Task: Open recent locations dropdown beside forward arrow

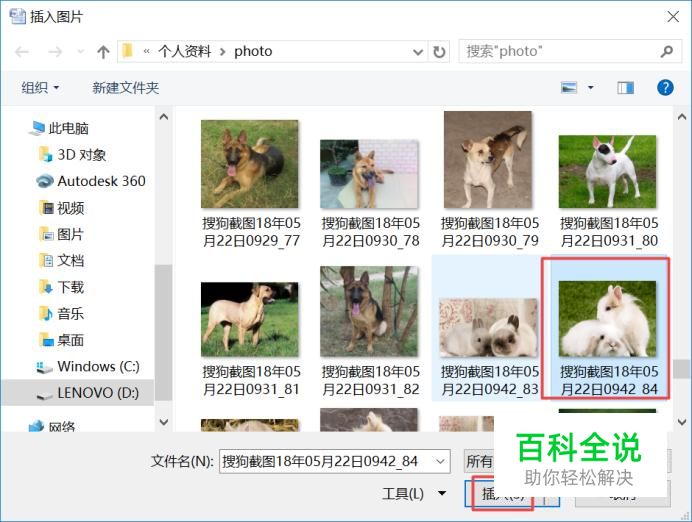Action: pos(80,52)
